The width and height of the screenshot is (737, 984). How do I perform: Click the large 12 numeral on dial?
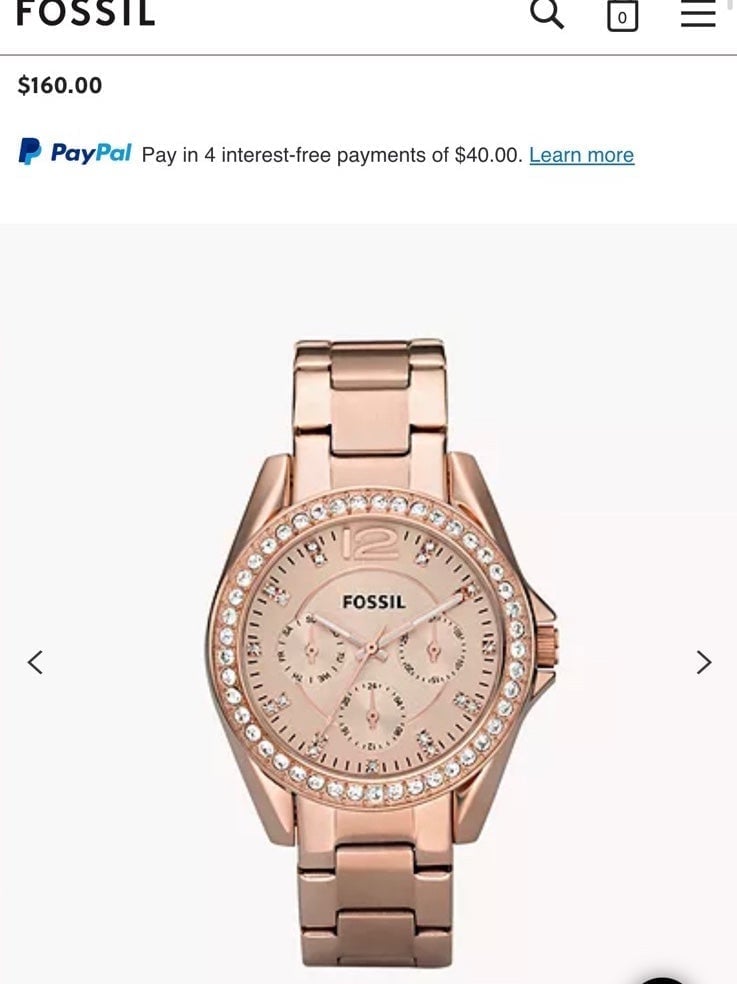pos(370,543)
